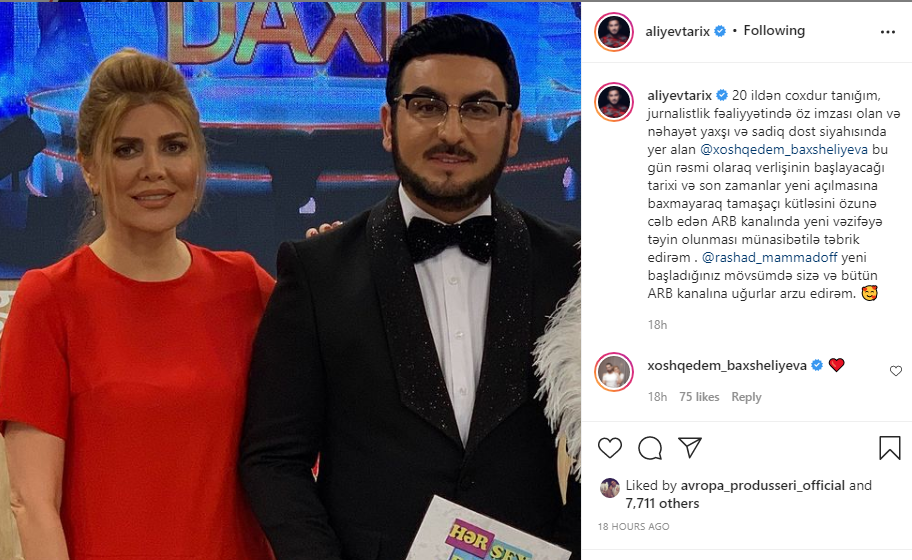Open the @rashad_mammadoff mention link
Screen dimensions: 912x560
[770, 257]
